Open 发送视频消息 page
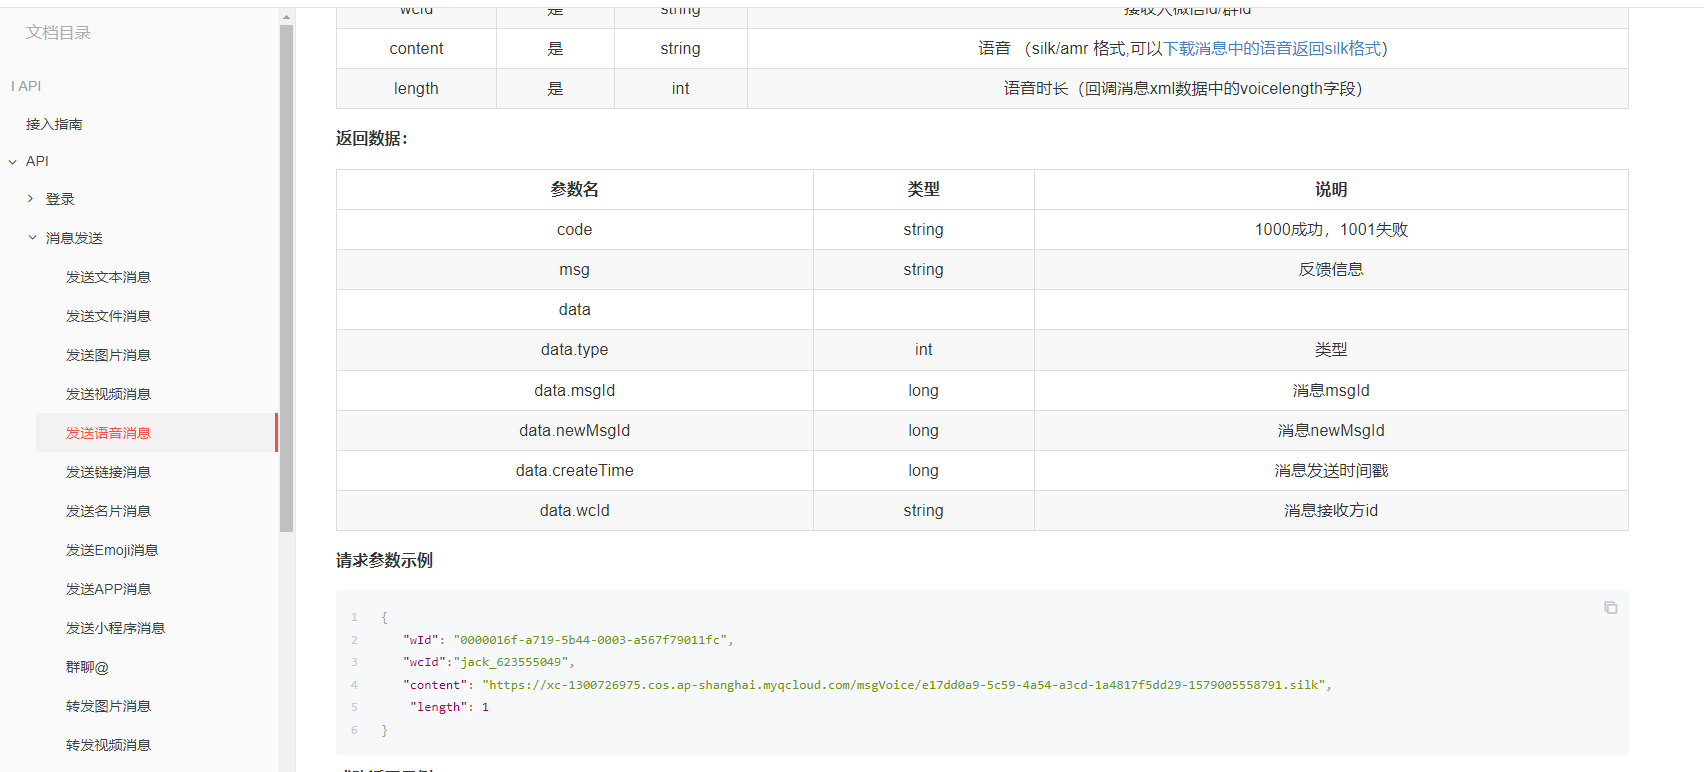This screenshot has height=772, width=1704. 108,394
